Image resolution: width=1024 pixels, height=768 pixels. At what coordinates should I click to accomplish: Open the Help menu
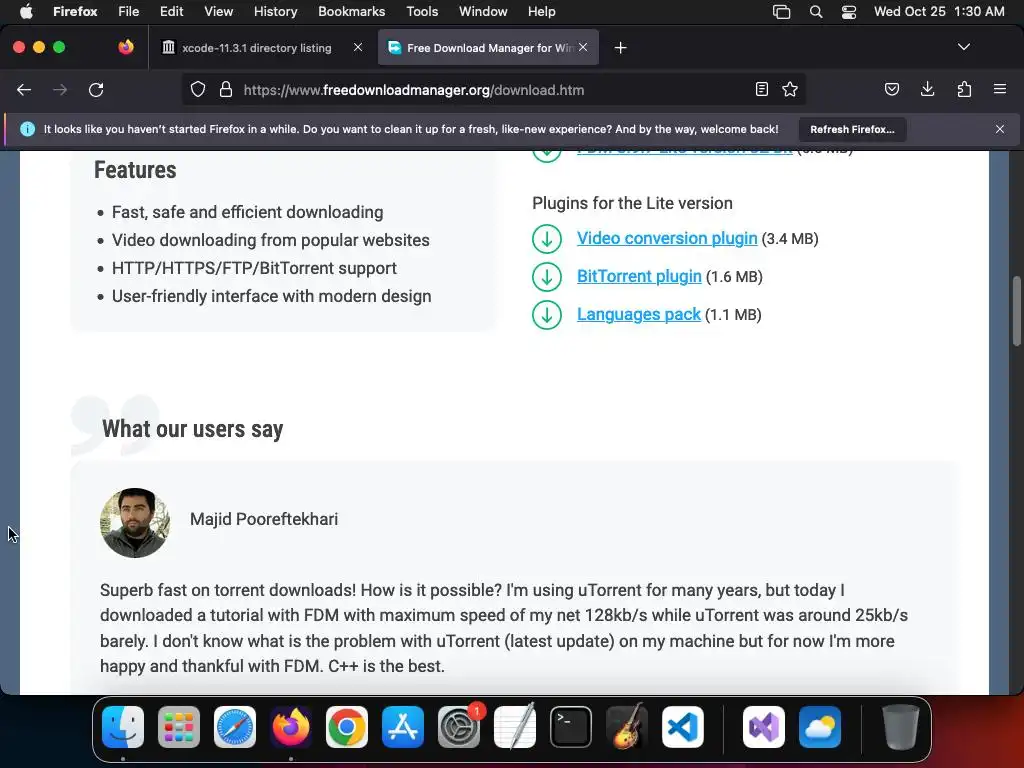[541, 11]
